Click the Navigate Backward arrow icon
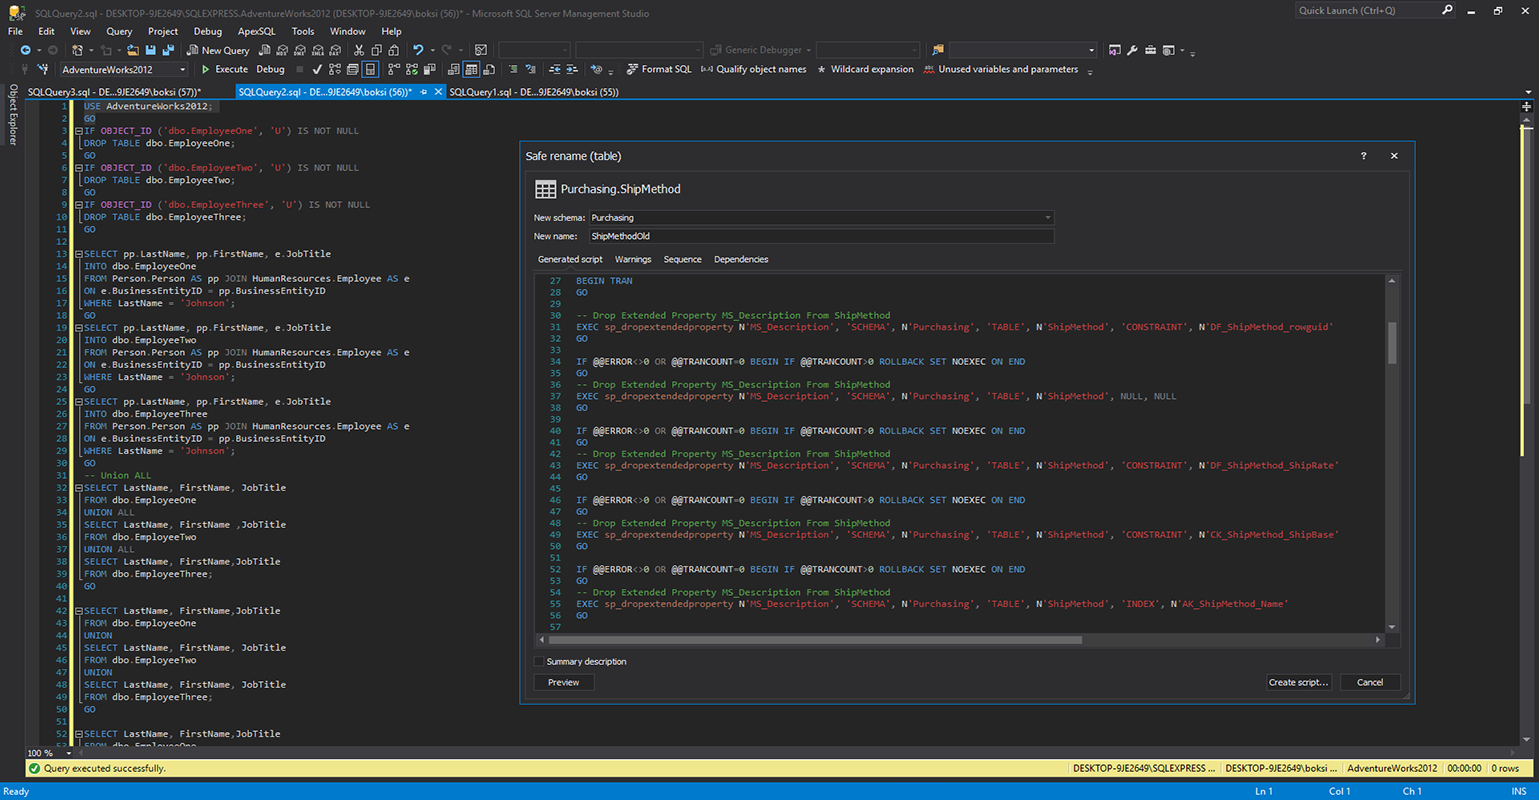 click(26, 50)
